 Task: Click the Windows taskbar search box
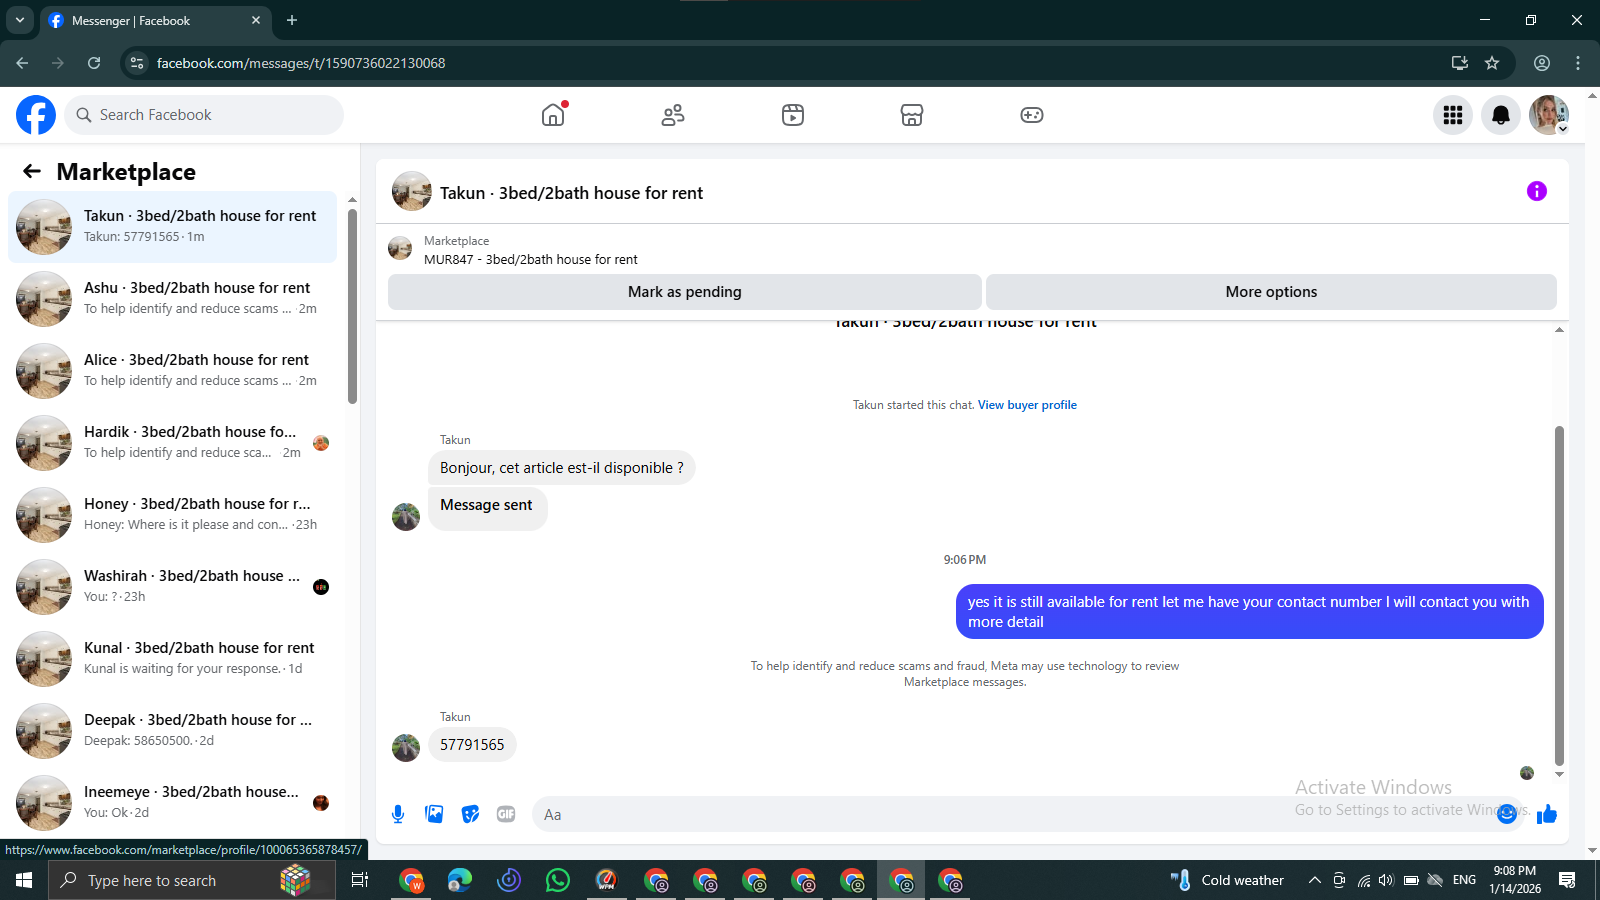[x=192, y=880]
